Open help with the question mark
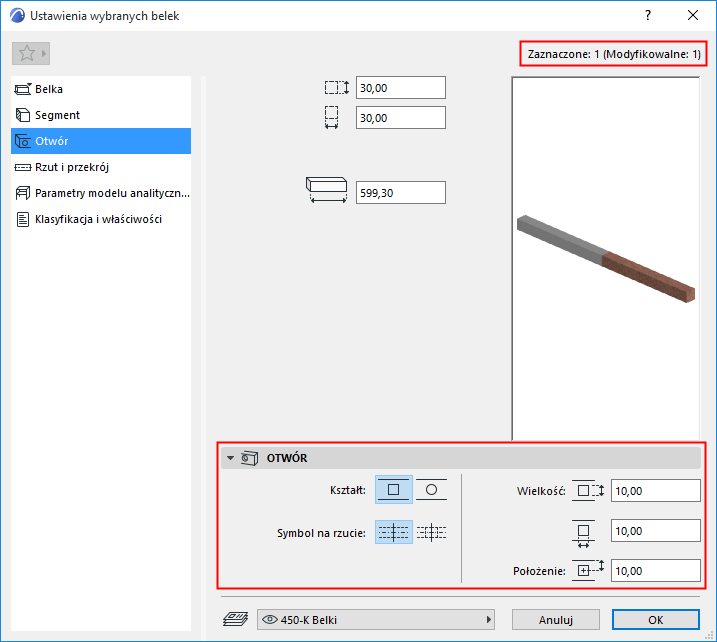Viewport: 717px width, 642px height. [648, 16]
